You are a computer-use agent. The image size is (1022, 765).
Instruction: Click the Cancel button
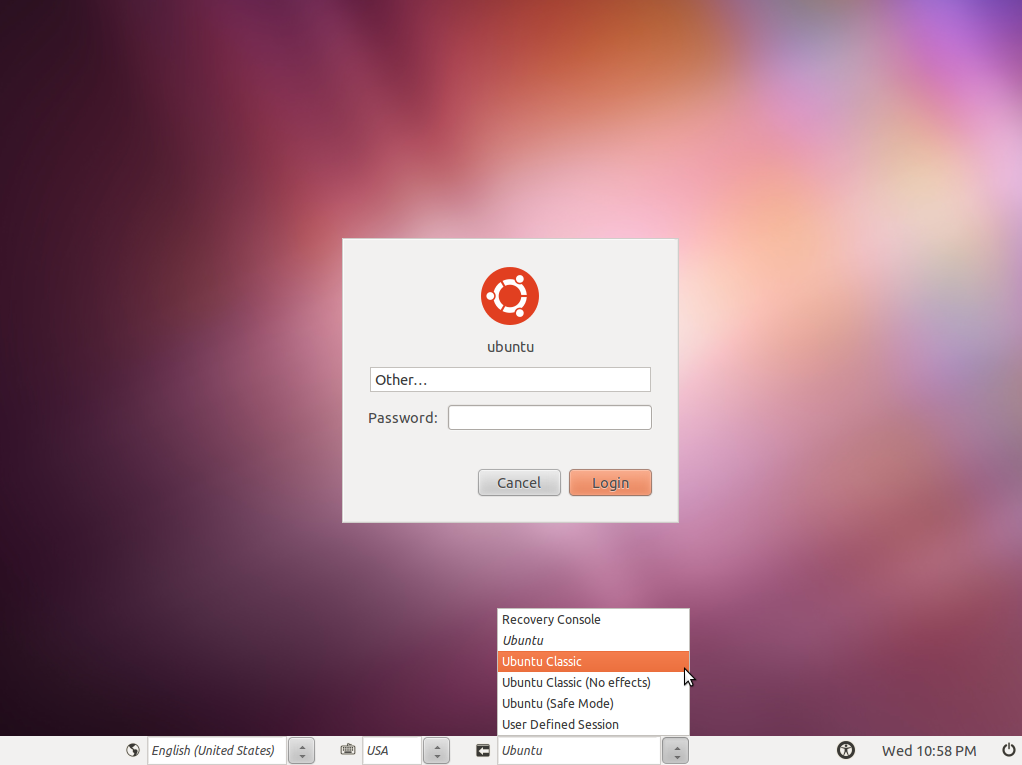(x=519, y=483)
